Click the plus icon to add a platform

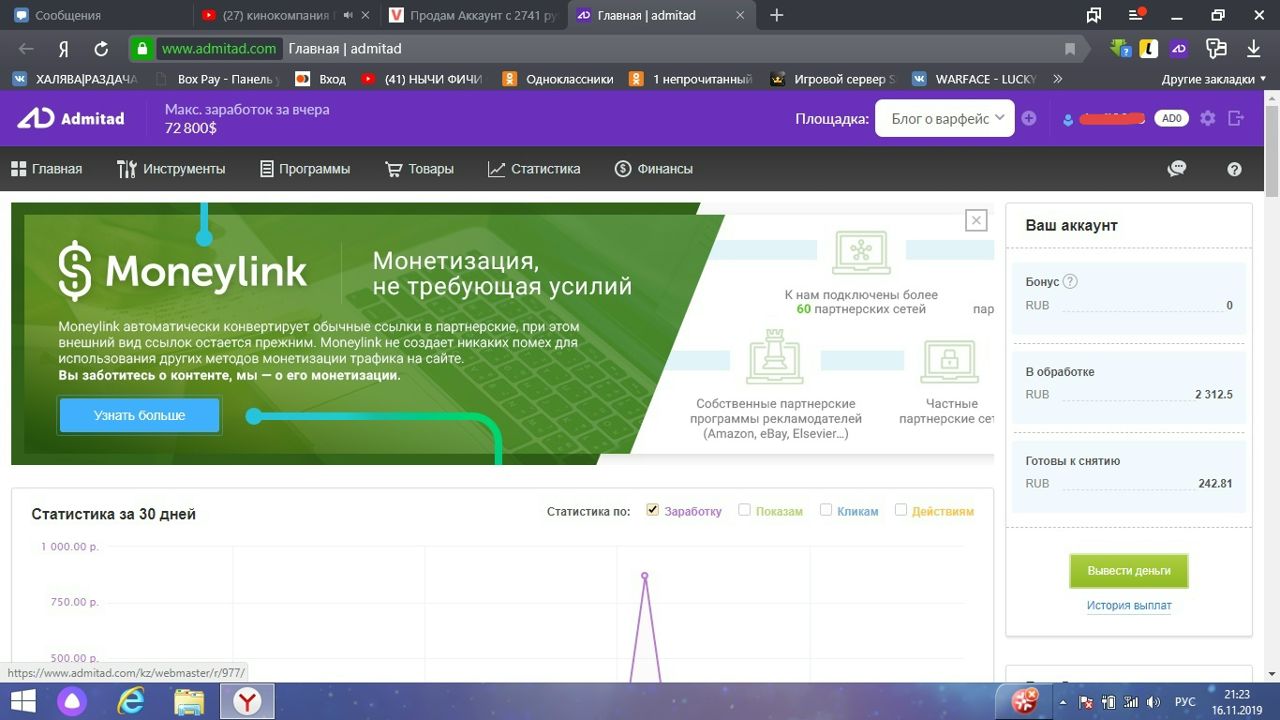[1029, 118]
